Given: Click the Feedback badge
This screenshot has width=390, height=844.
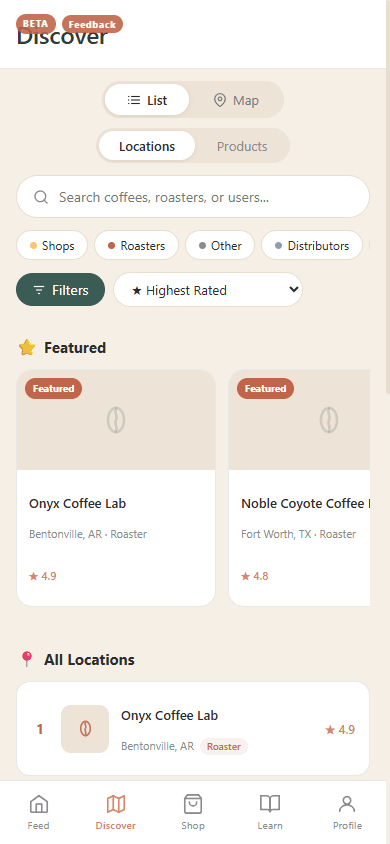Looking at the screenshot, I should [93, 25].
